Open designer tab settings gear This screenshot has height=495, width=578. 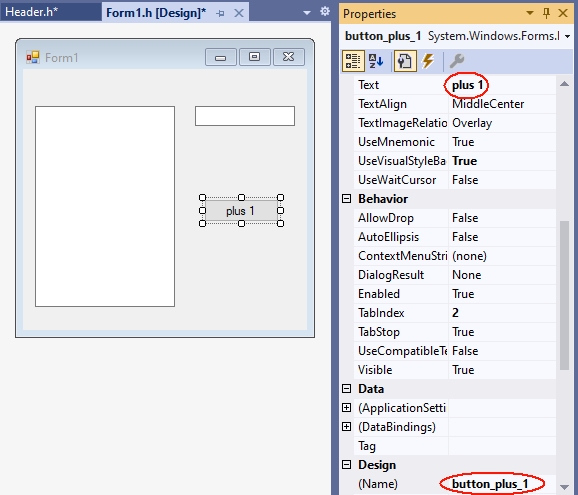(x=325, y=12)
